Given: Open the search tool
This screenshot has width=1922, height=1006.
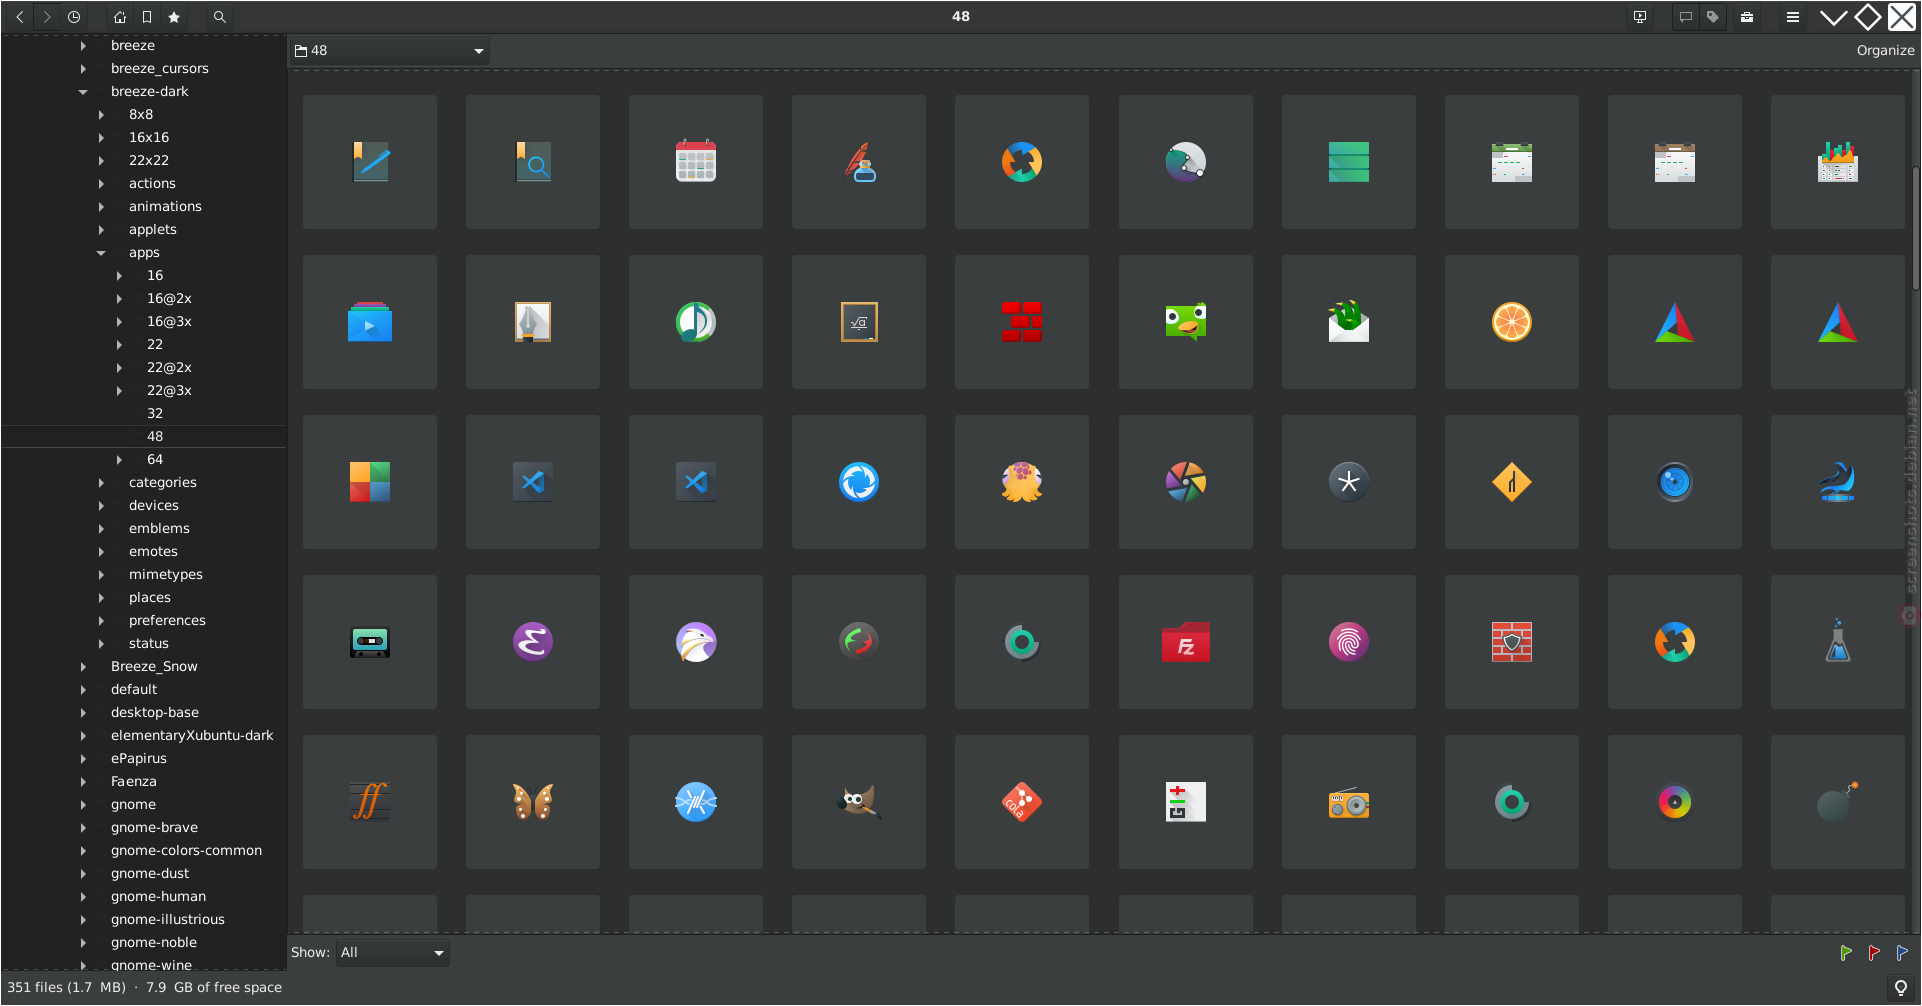Looking at the screenshot, I should coord(220,17).
